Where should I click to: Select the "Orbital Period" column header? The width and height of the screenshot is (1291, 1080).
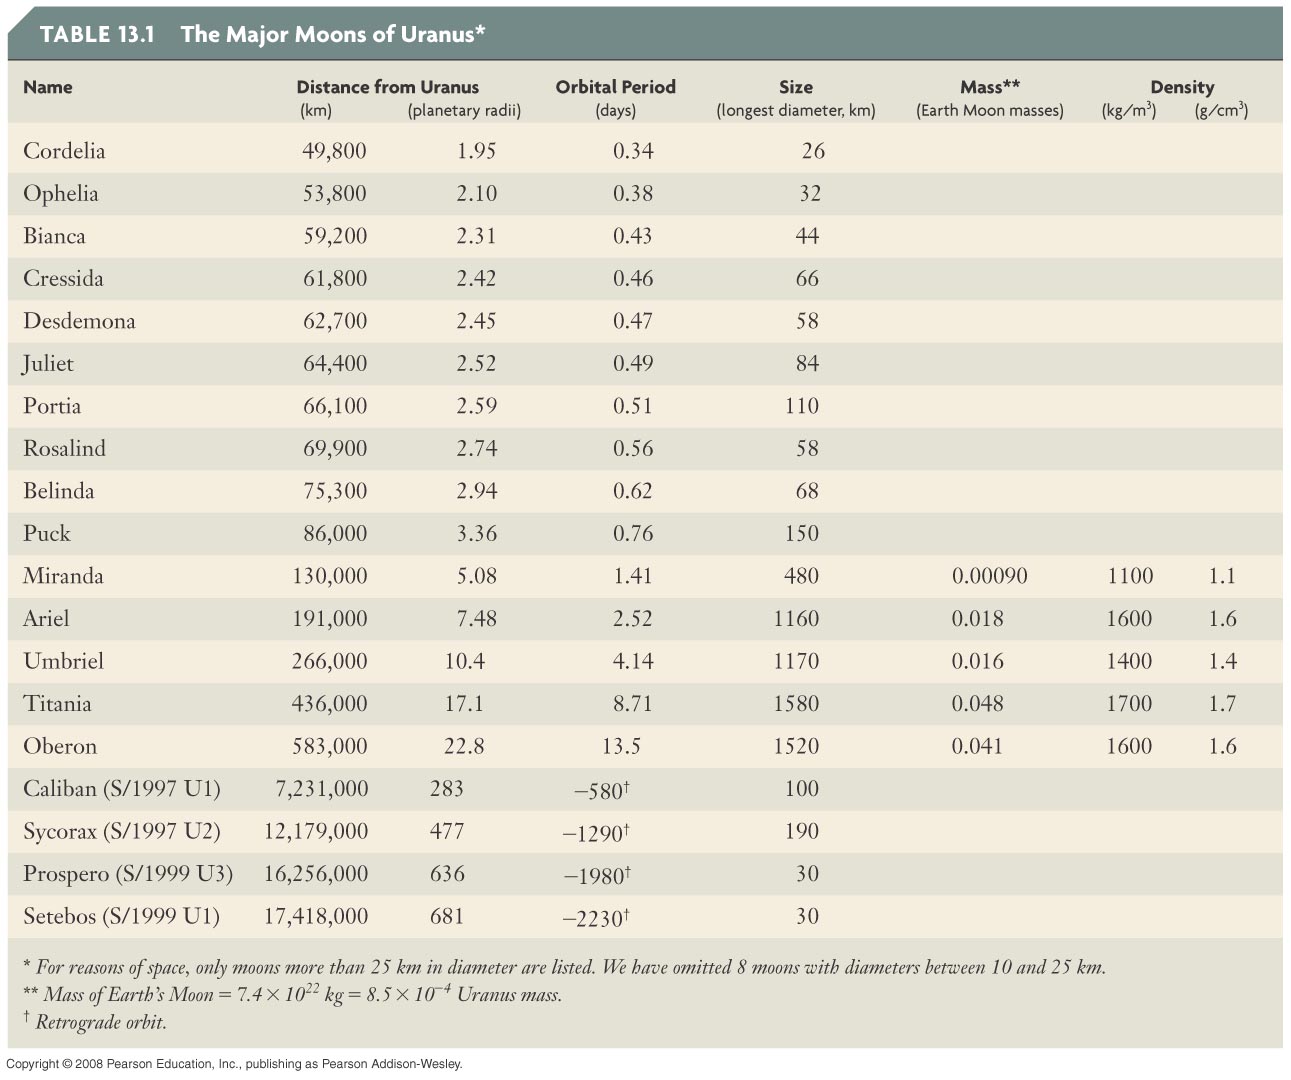point(615,87)
